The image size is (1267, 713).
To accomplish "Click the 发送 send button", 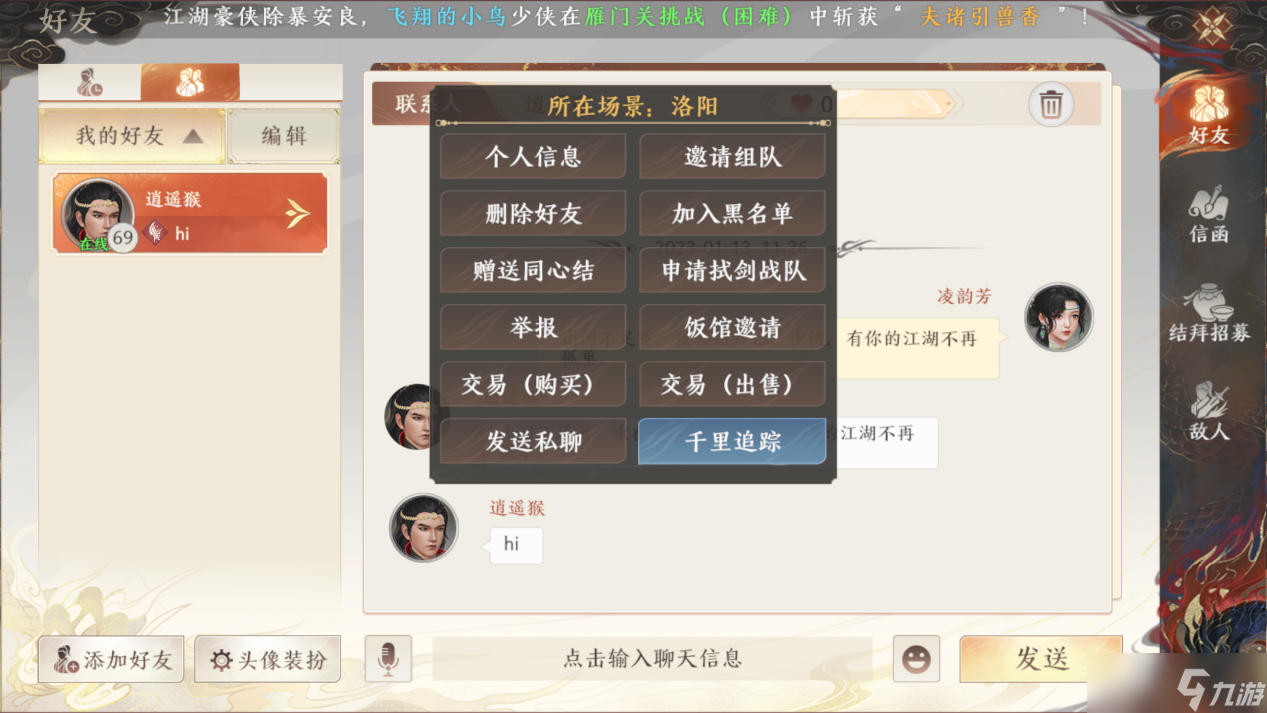I will tap(1041, 658).
